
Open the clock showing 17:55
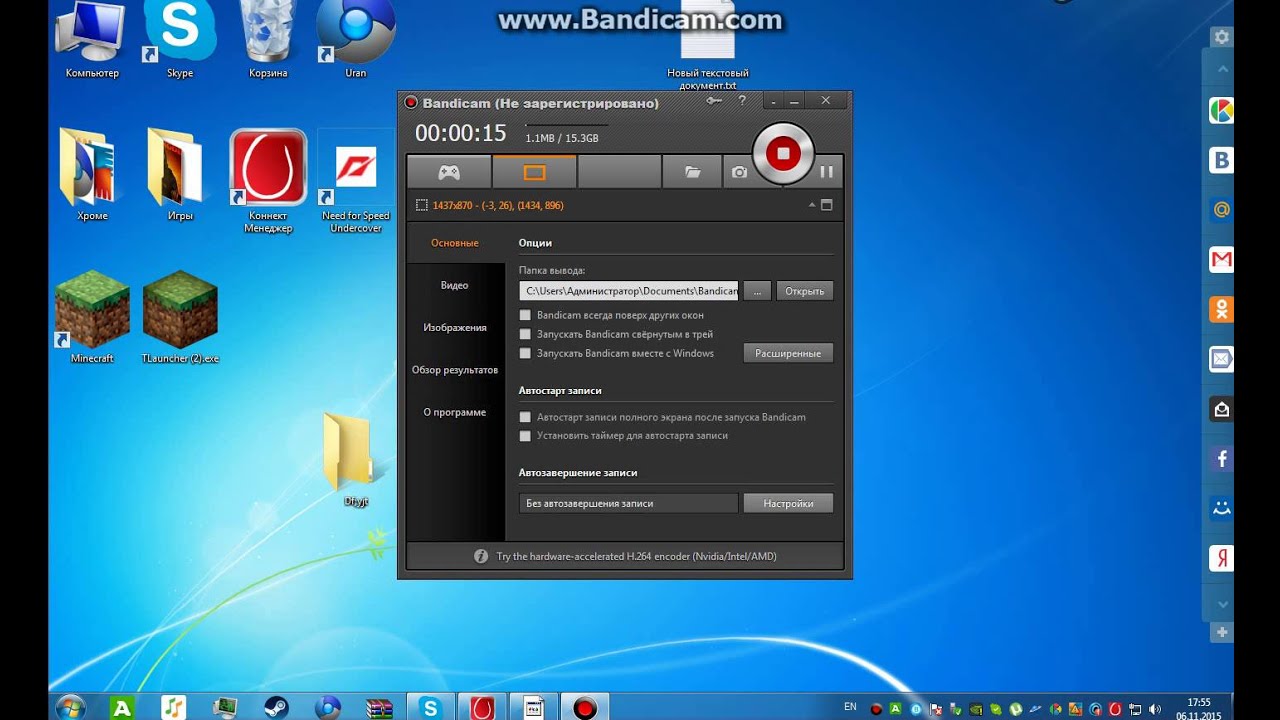pyautogui.click(x=1198, y=708)
